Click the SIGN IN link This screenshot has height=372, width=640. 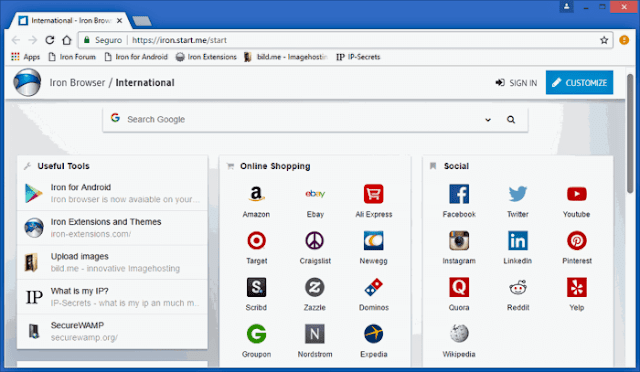[x=516, y=83]
